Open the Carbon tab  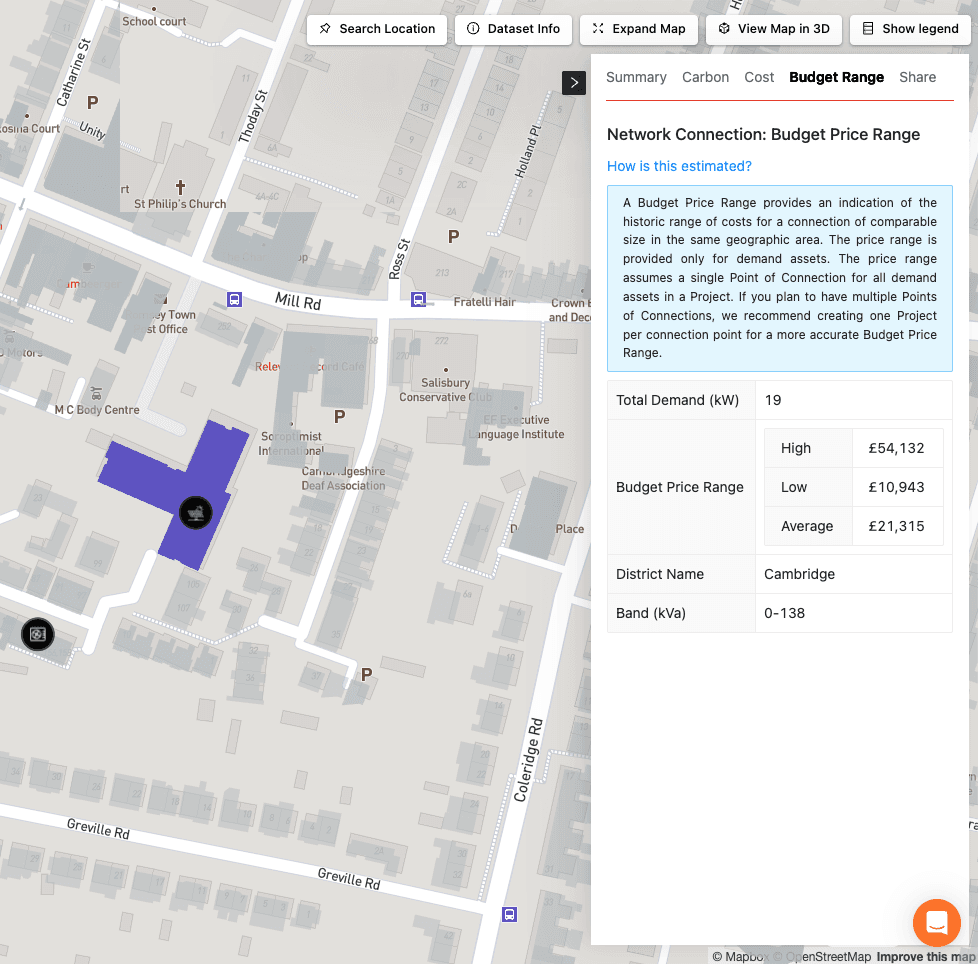pyautogui.click(x=705, y=77)
